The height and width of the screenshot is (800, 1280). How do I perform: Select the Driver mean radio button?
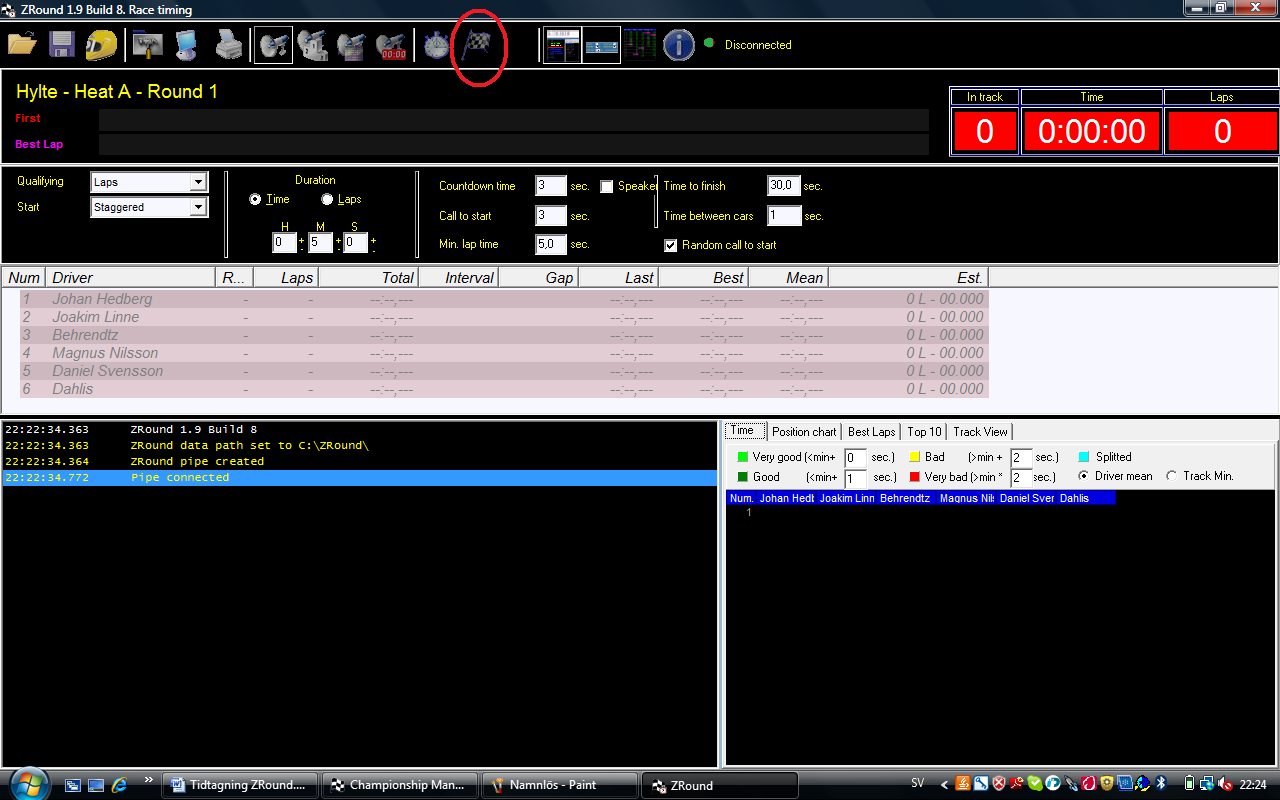(1084, 476)
